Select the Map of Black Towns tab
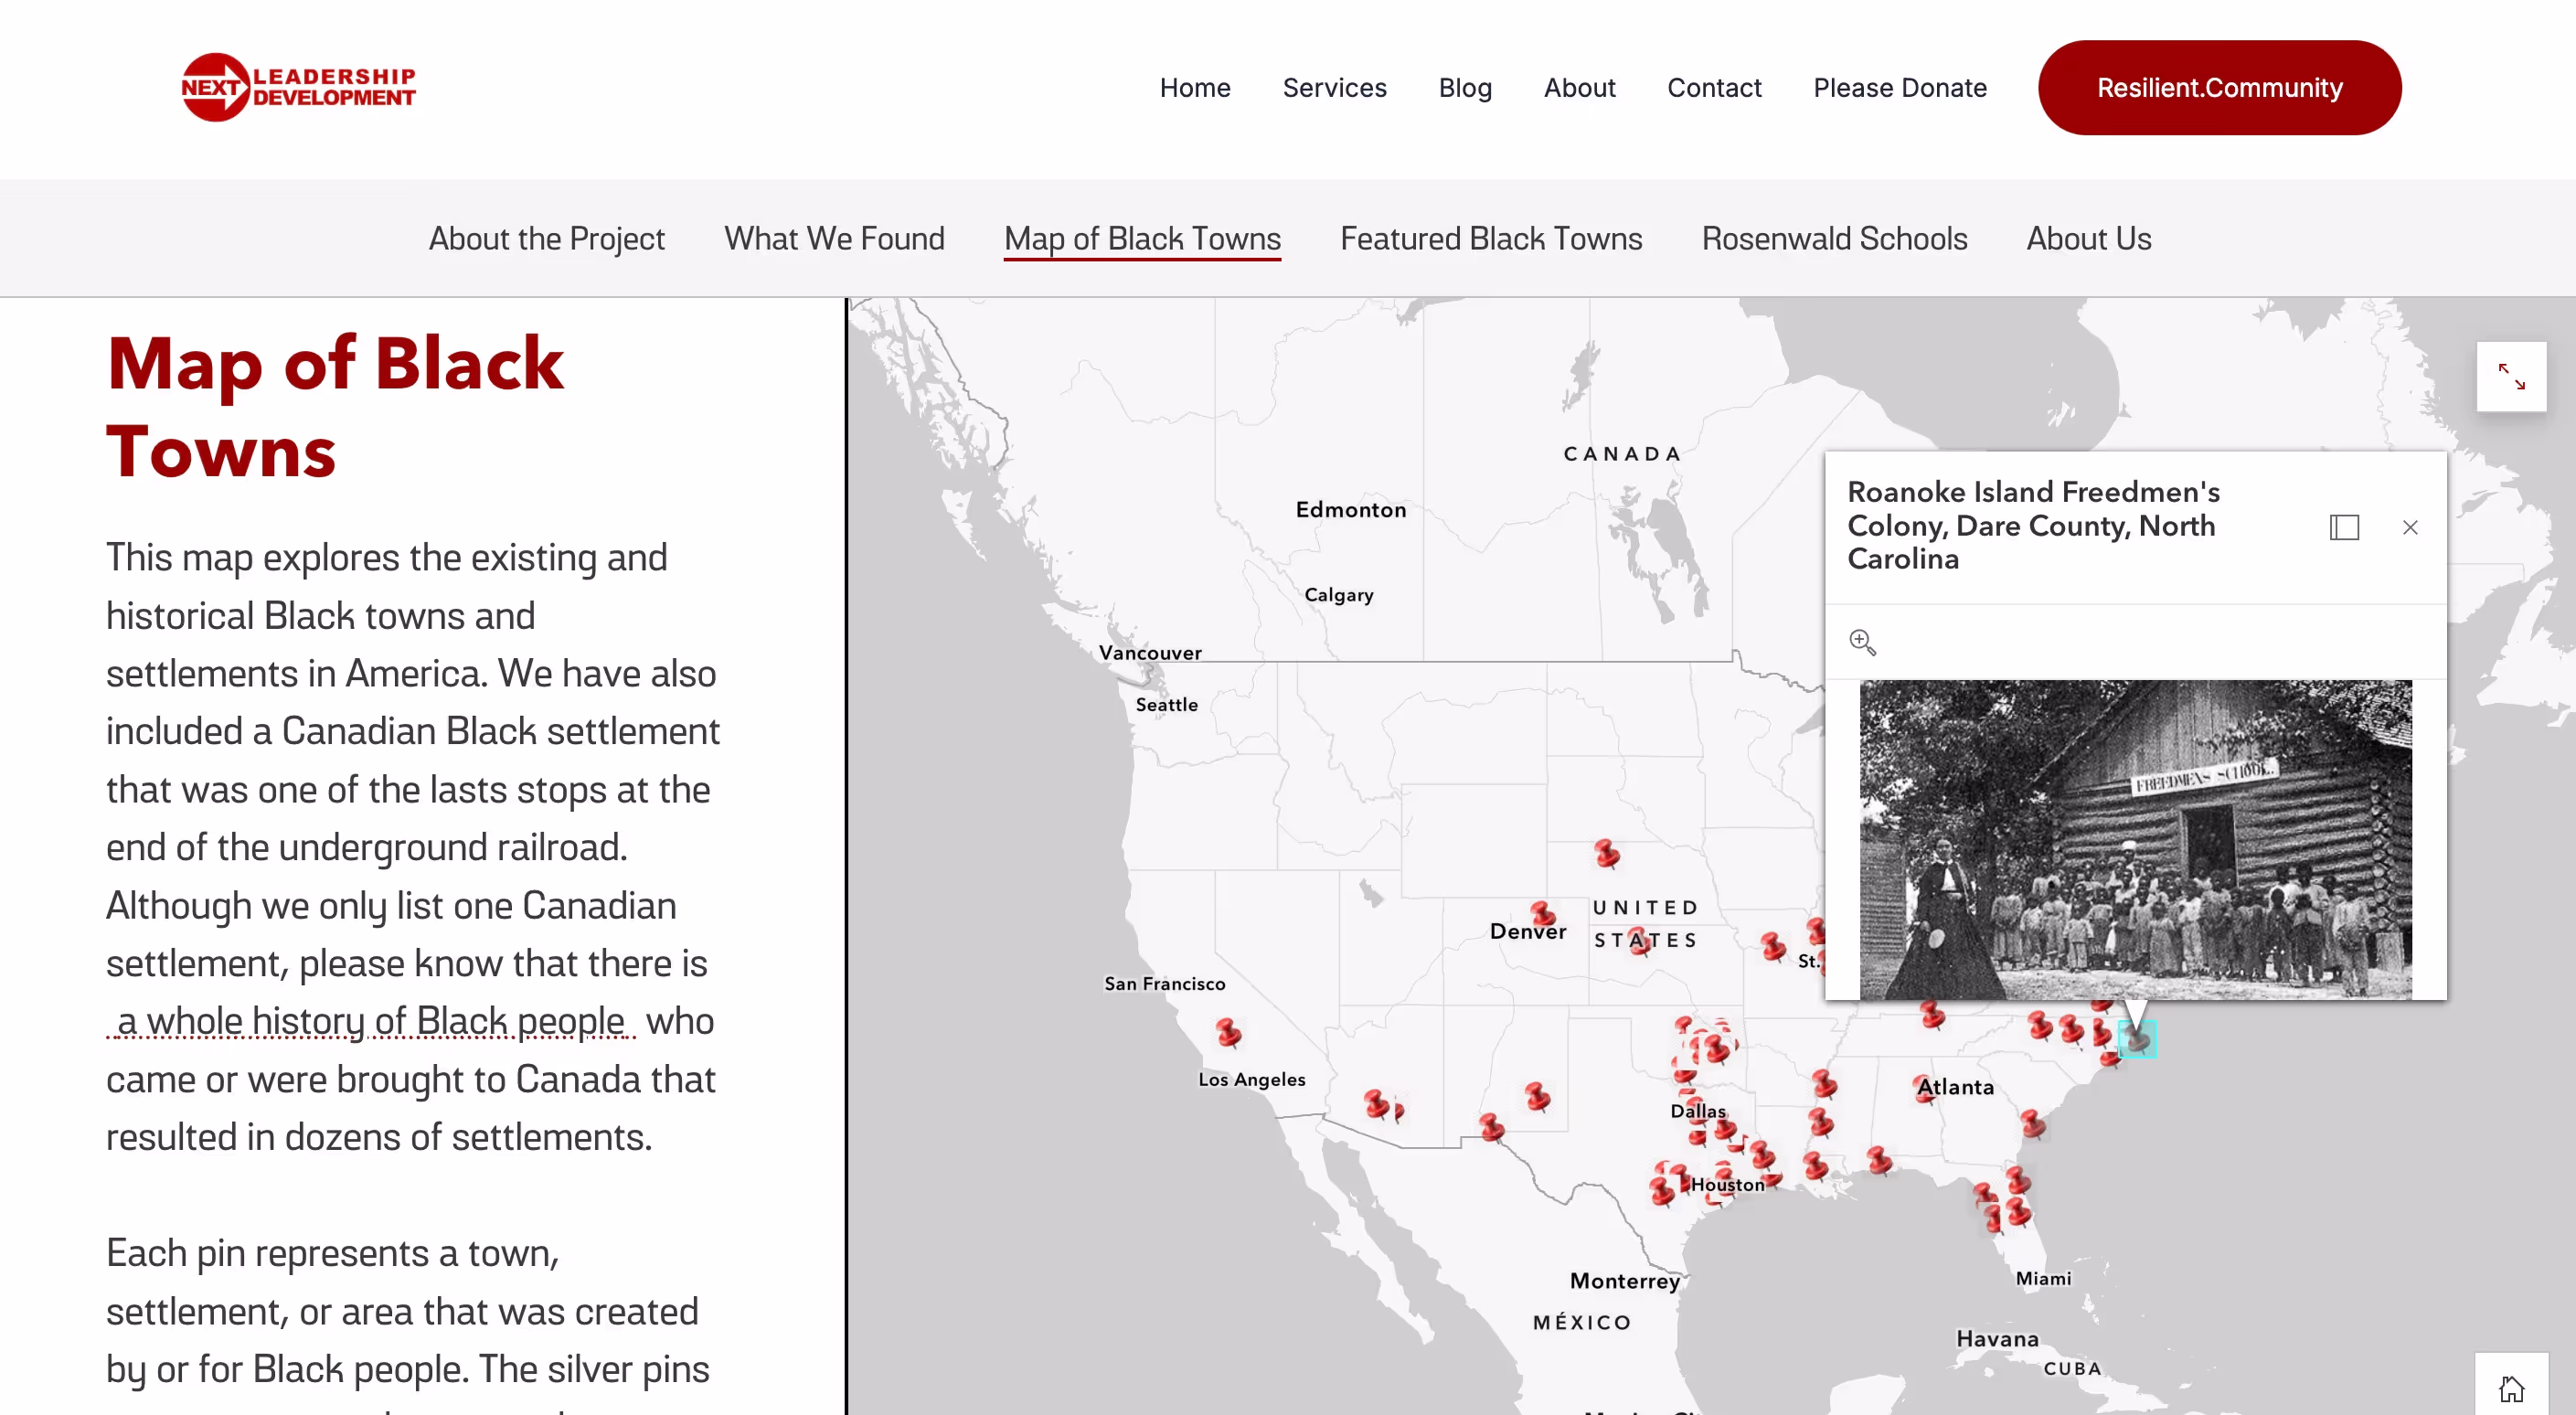This screenshot has width=2576, height=1415. pos(1142,238)
